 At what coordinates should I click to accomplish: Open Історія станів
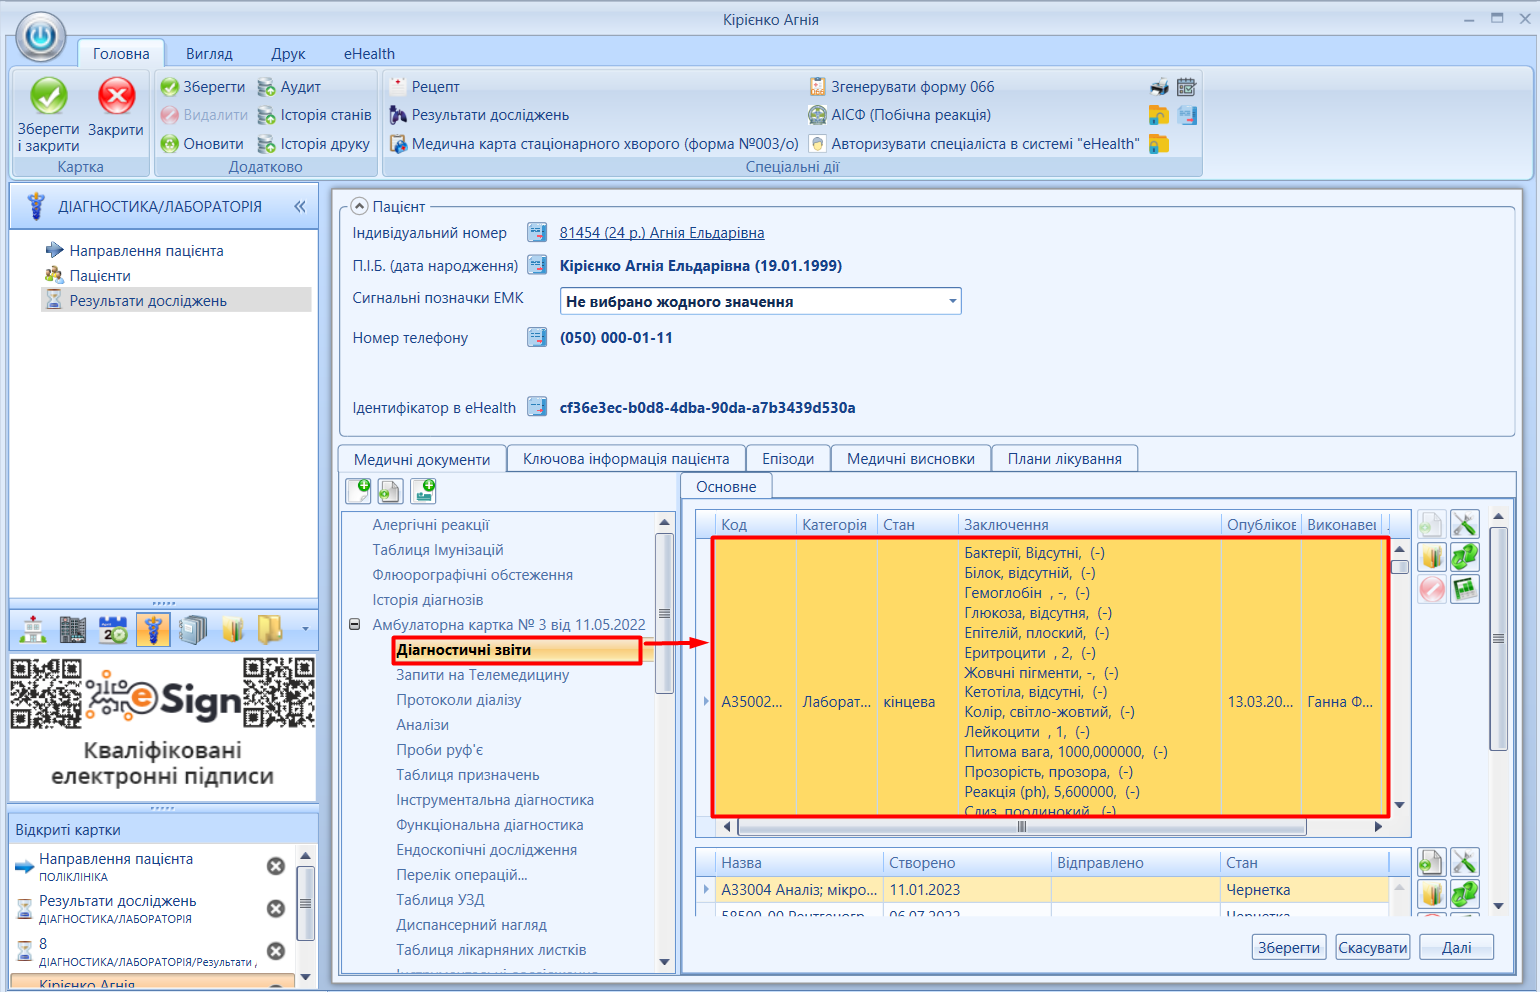pos(314,115)
